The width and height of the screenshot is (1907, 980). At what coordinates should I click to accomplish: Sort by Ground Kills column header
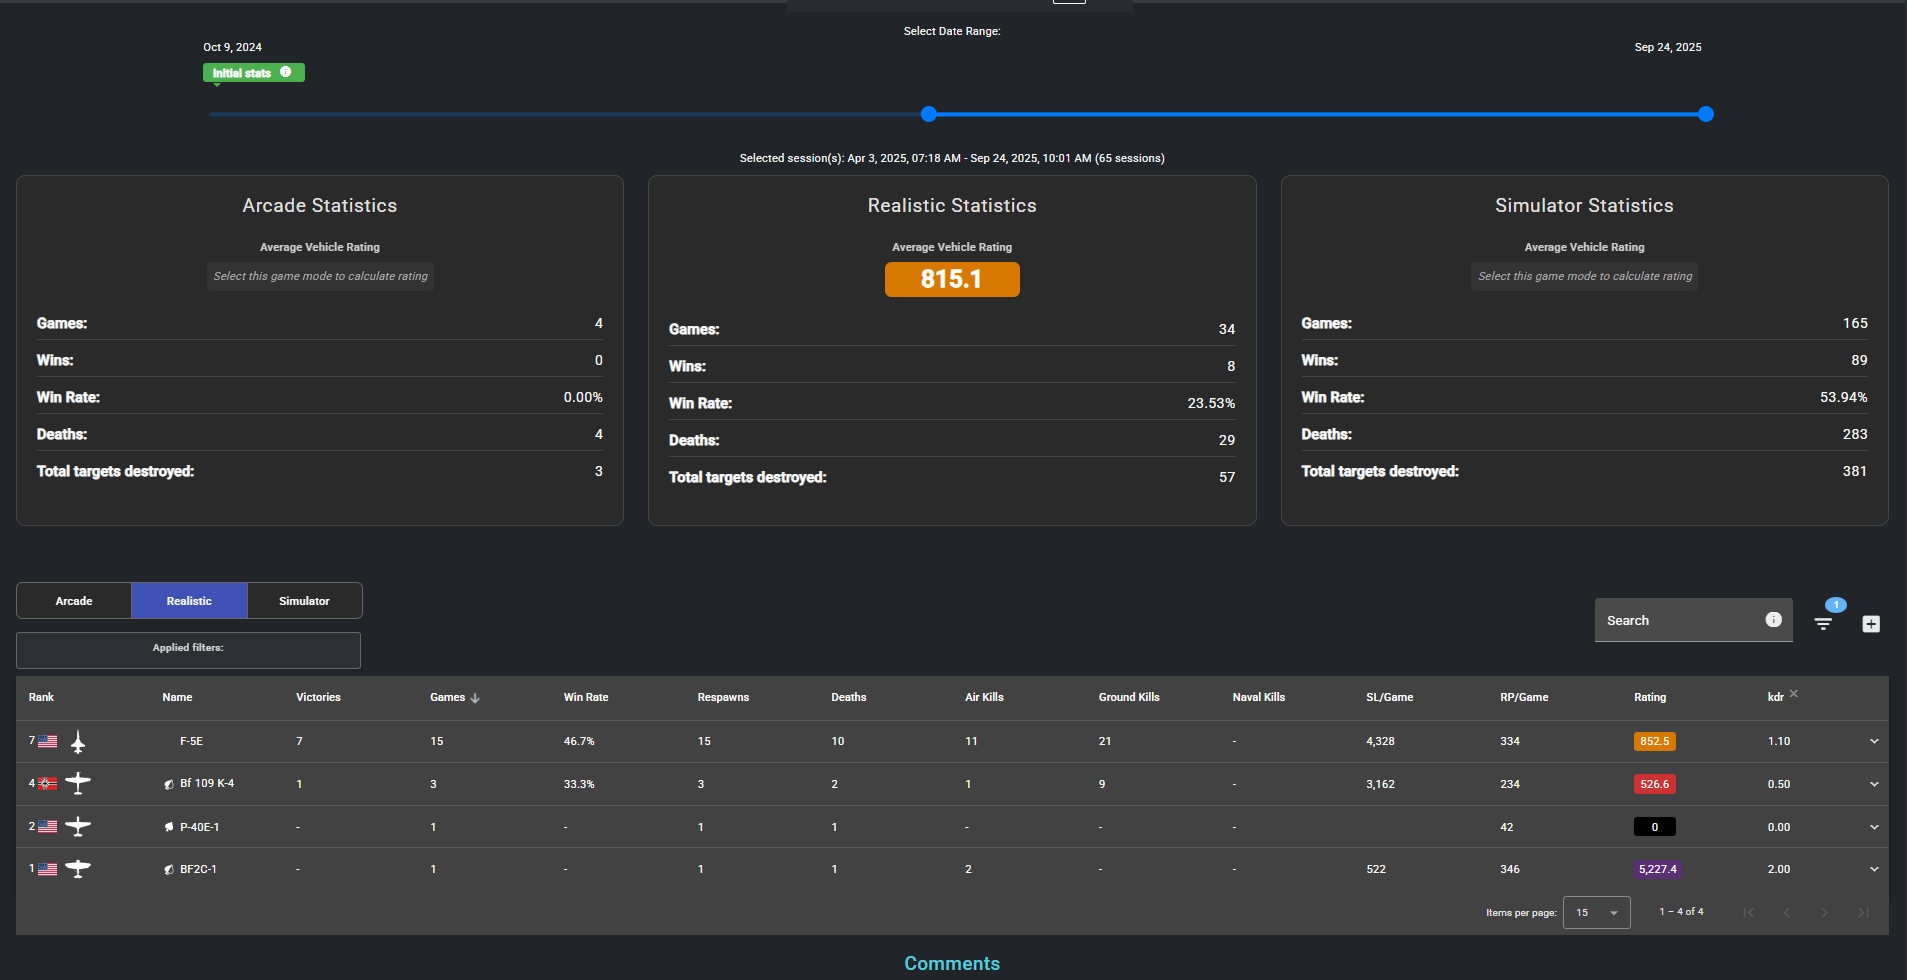tap(1129, 697)
